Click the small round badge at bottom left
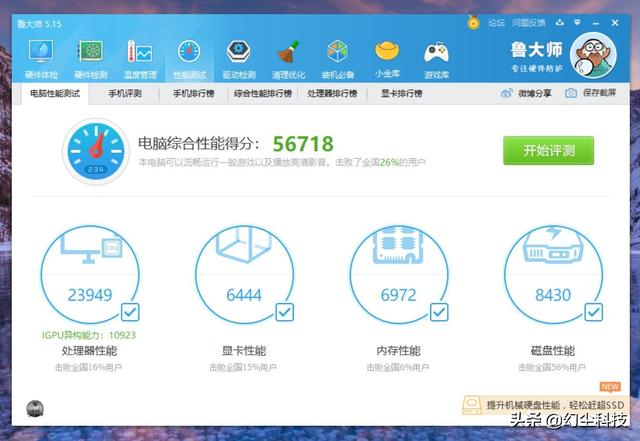 click(35, 408)
